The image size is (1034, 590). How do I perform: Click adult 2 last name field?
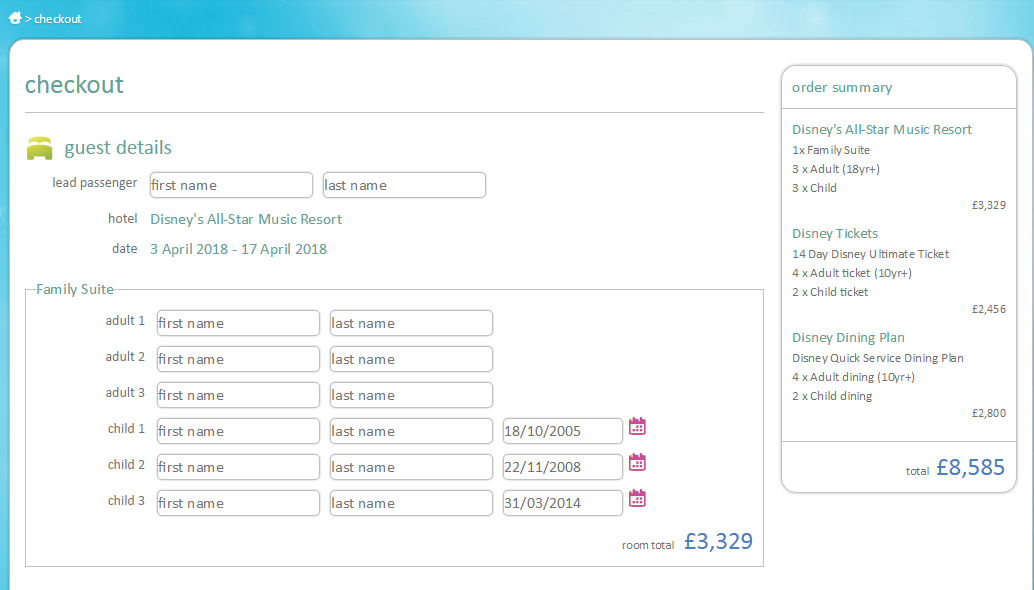click(x=411, y=359)
